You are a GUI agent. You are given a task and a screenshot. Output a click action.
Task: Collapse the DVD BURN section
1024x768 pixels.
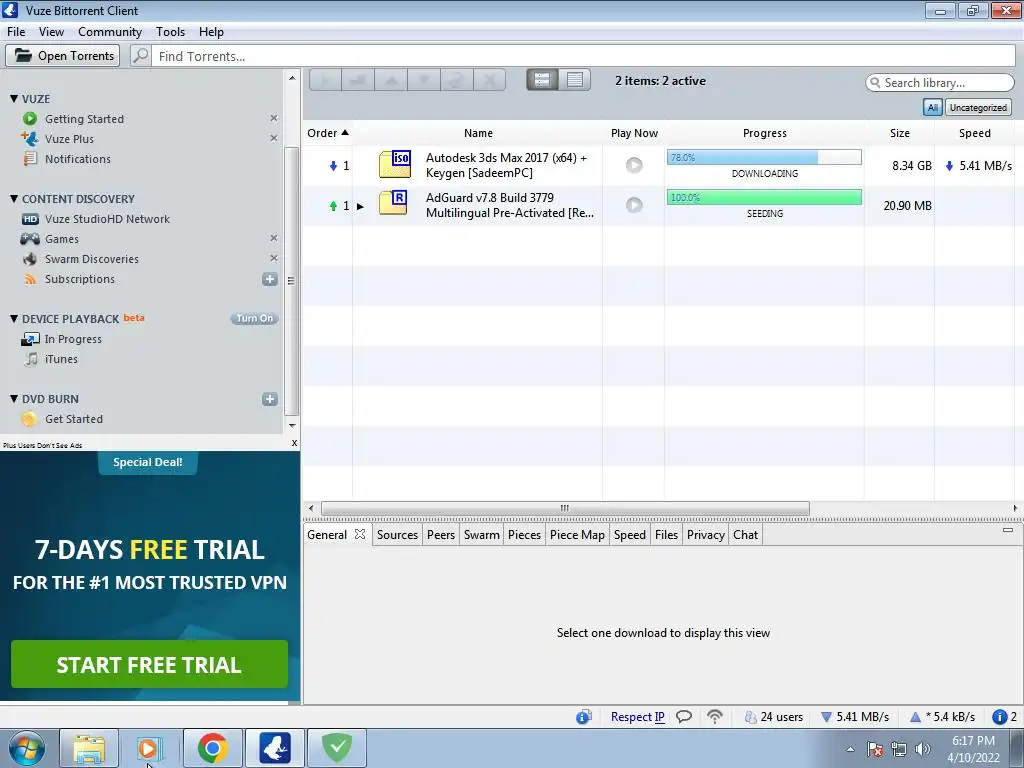(14, 398)
